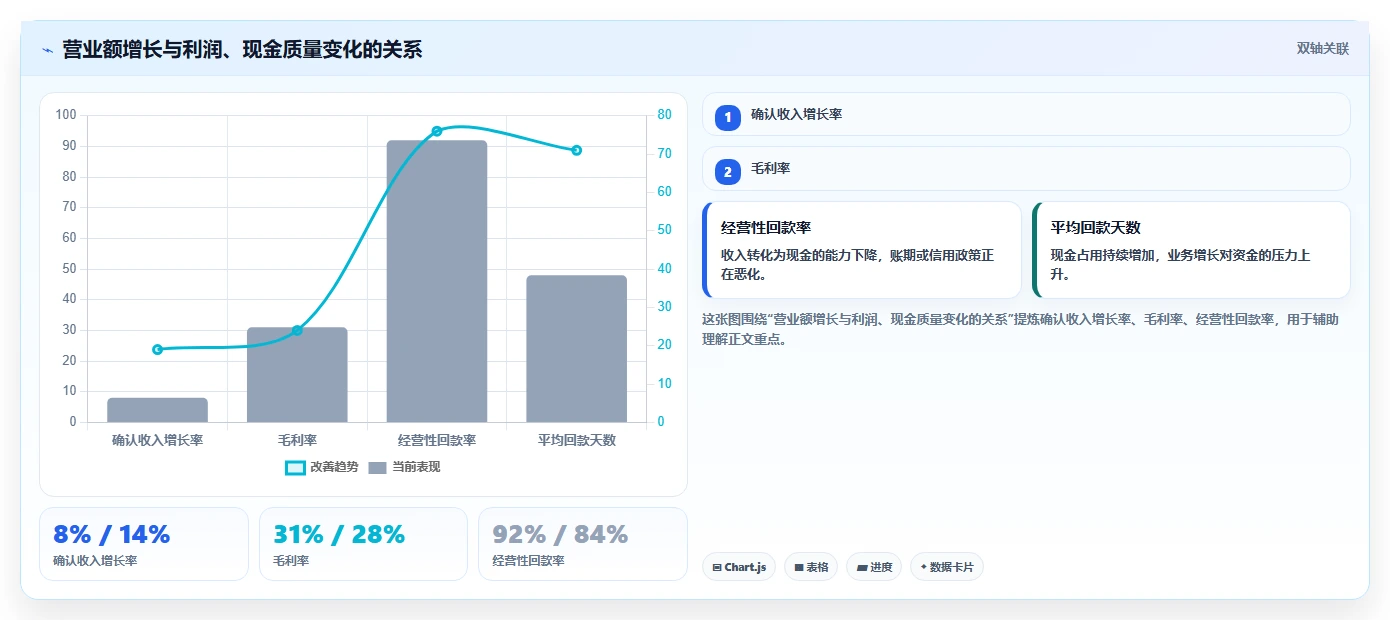Open the 经营性回款率 description card

(862, 250)
